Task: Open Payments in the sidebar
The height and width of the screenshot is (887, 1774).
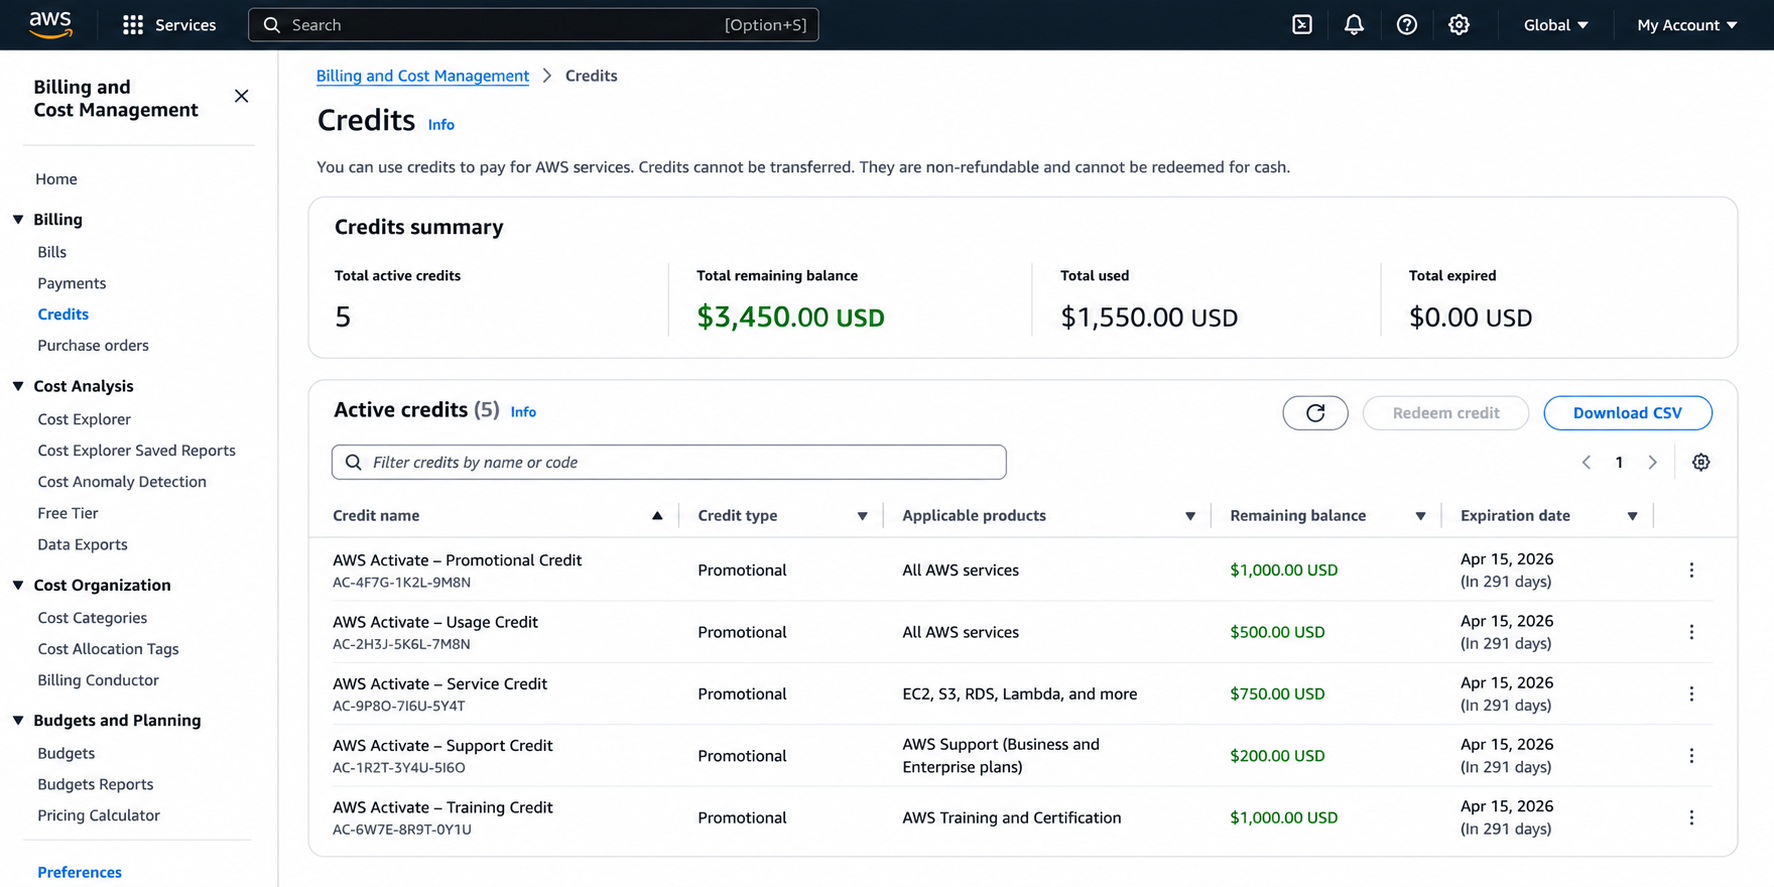Action: pos(72,283)
